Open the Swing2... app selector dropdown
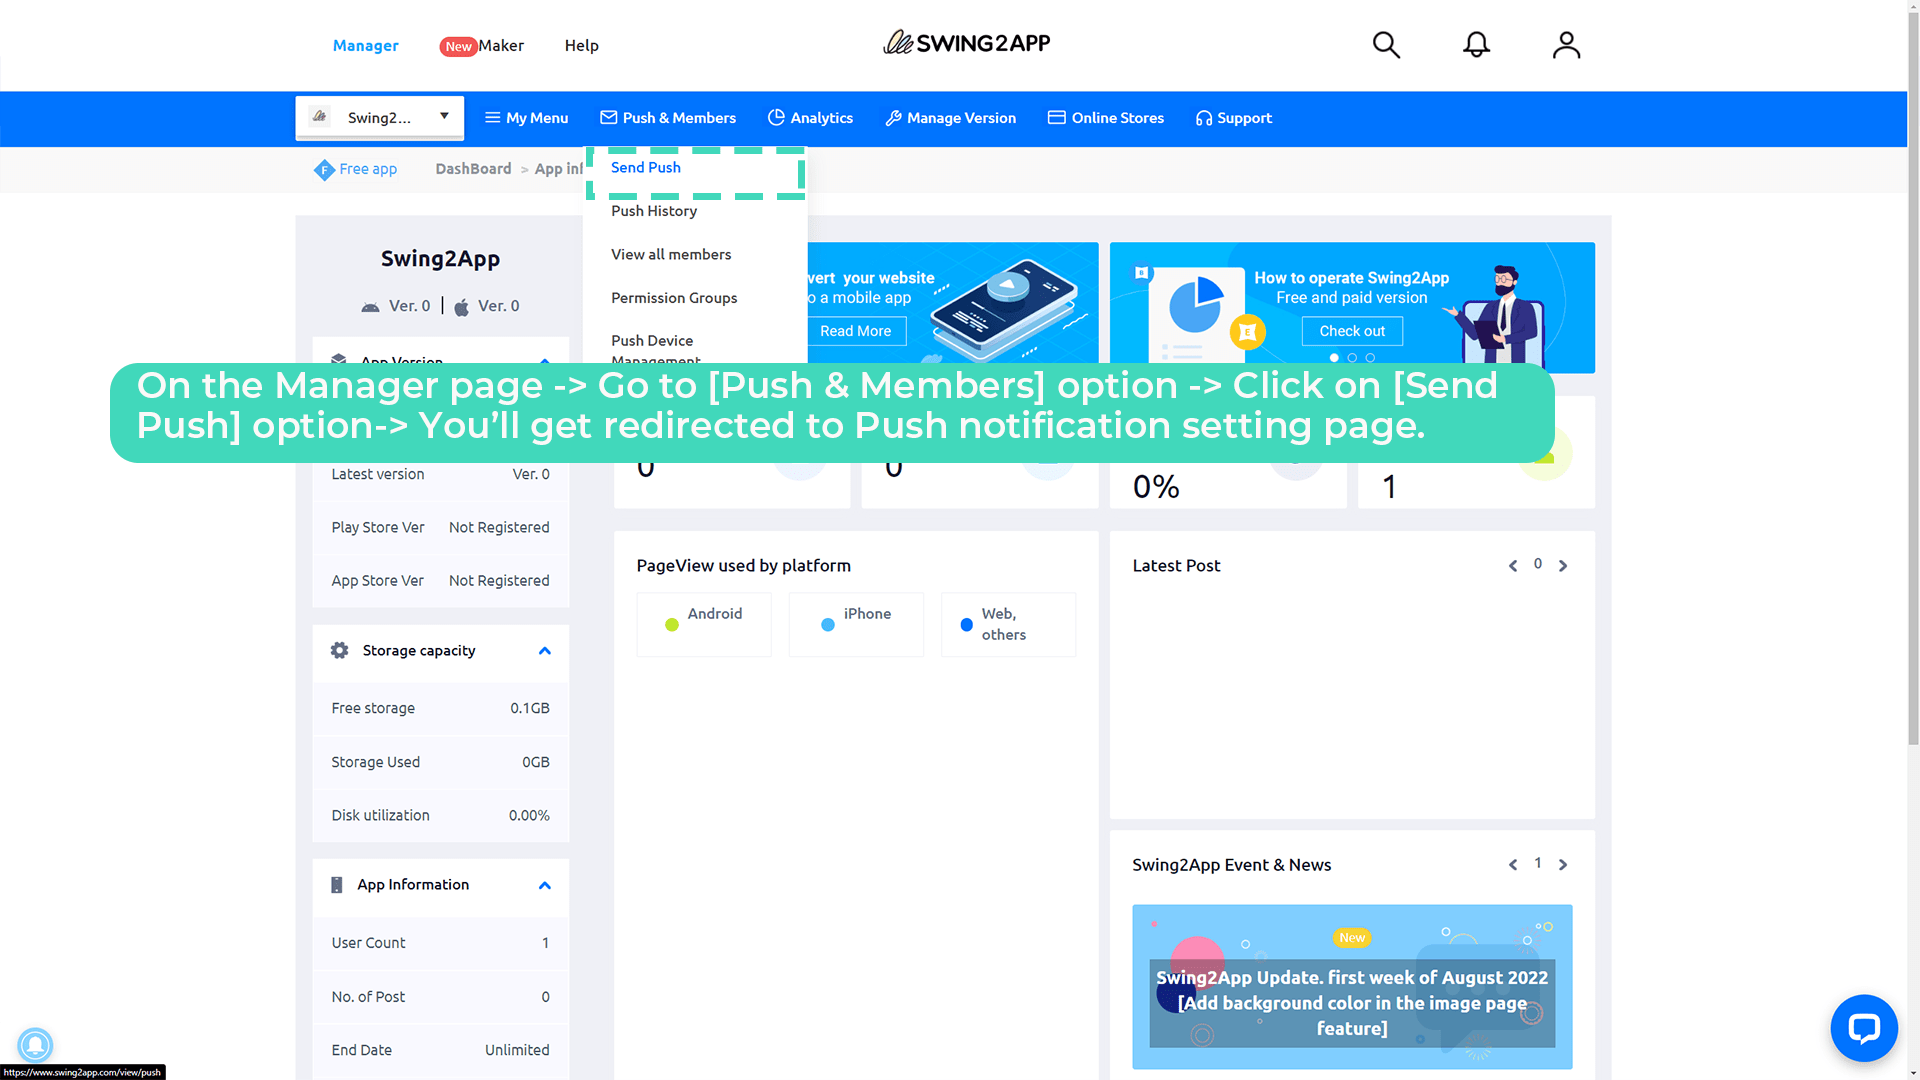Viewport: 1920px width, 1080px height. tap(379, 118)
